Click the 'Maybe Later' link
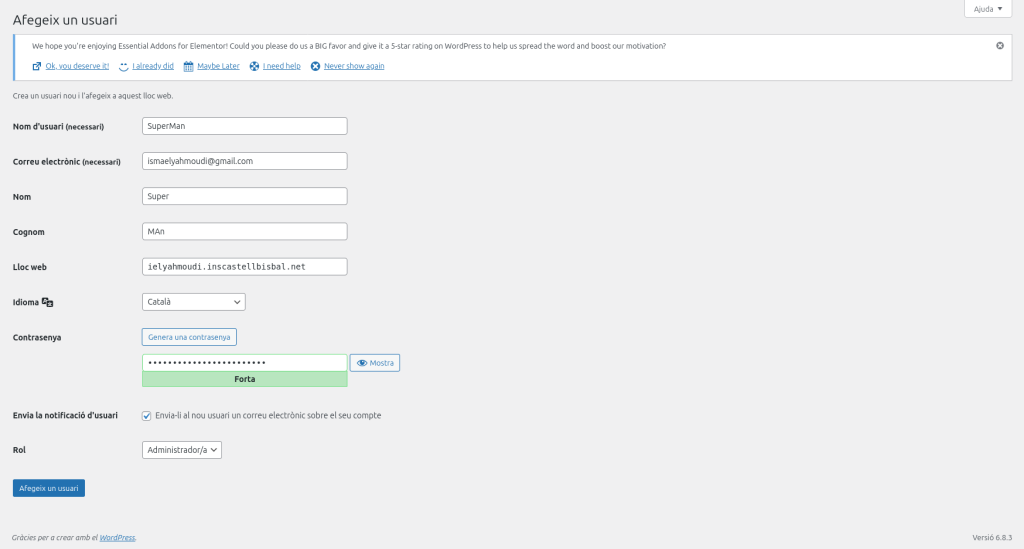1024x549 pixels. point(217,66)
